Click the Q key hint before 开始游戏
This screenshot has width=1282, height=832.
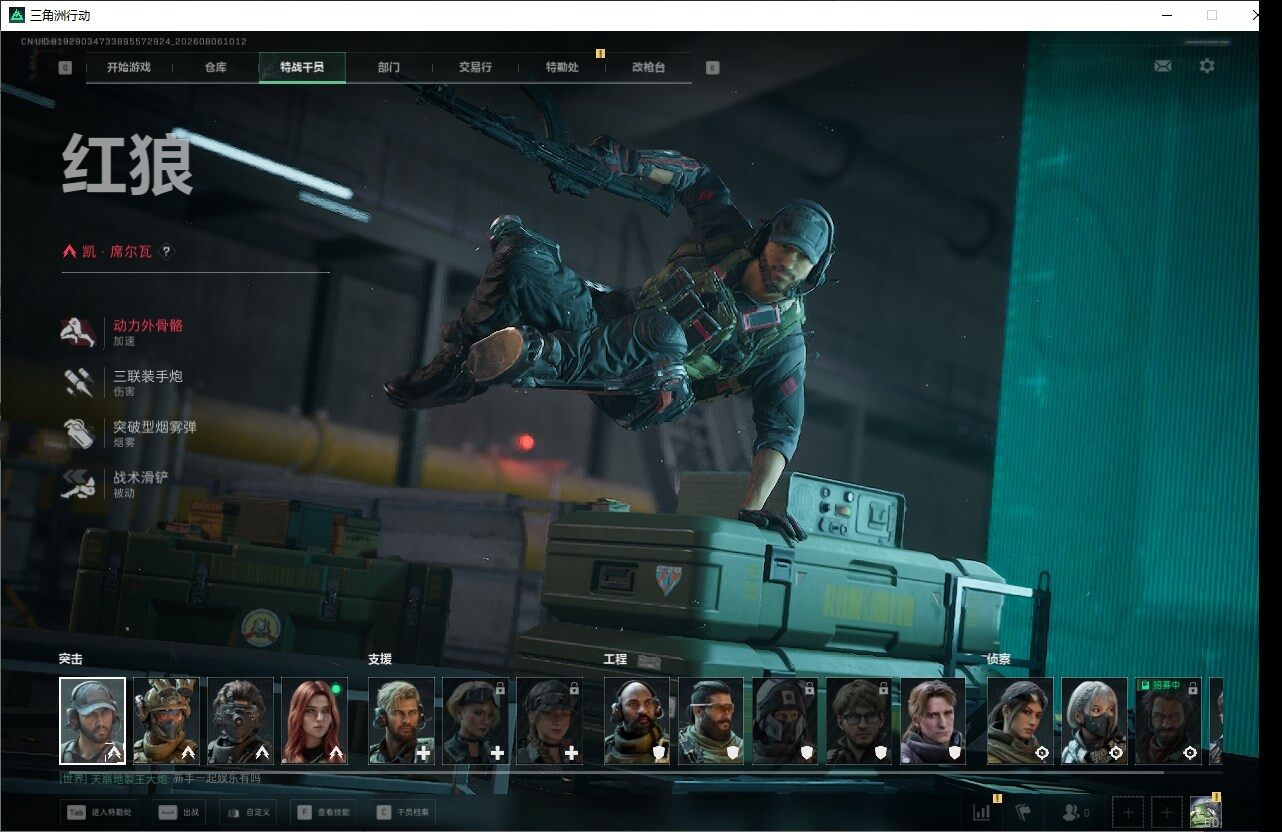65,68
